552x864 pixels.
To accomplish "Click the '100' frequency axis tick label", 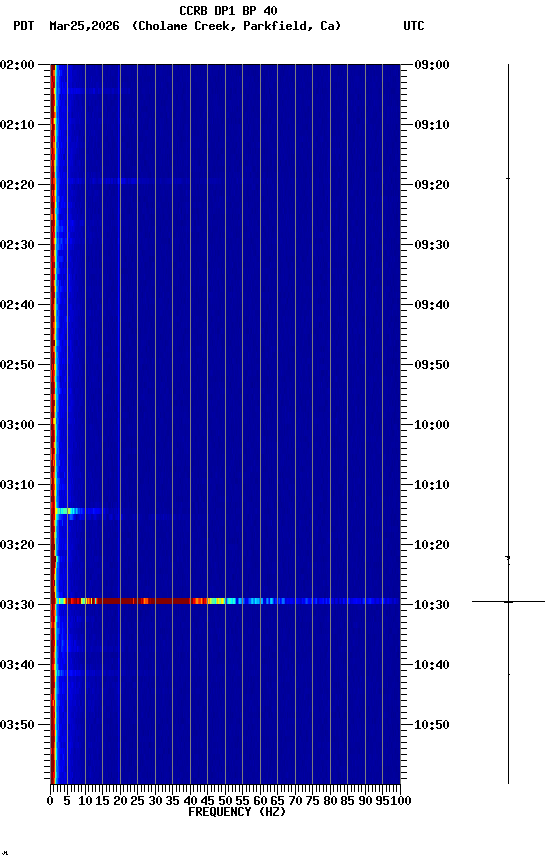I will 402,801.
